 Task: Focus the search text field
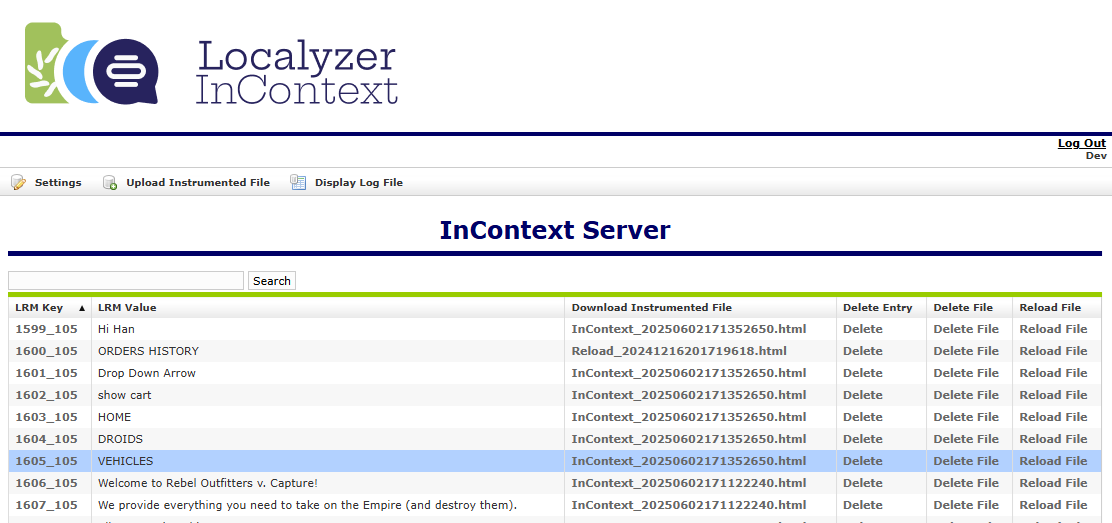click(126, 281)
